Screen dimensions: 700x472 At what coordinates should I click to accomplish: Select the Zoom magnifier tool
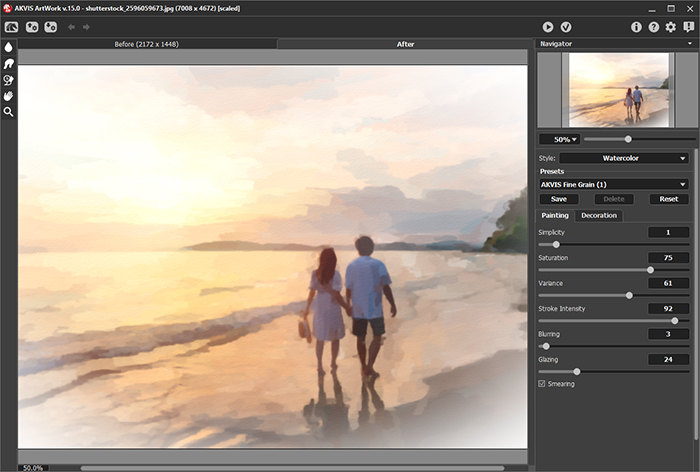(9, 112)
